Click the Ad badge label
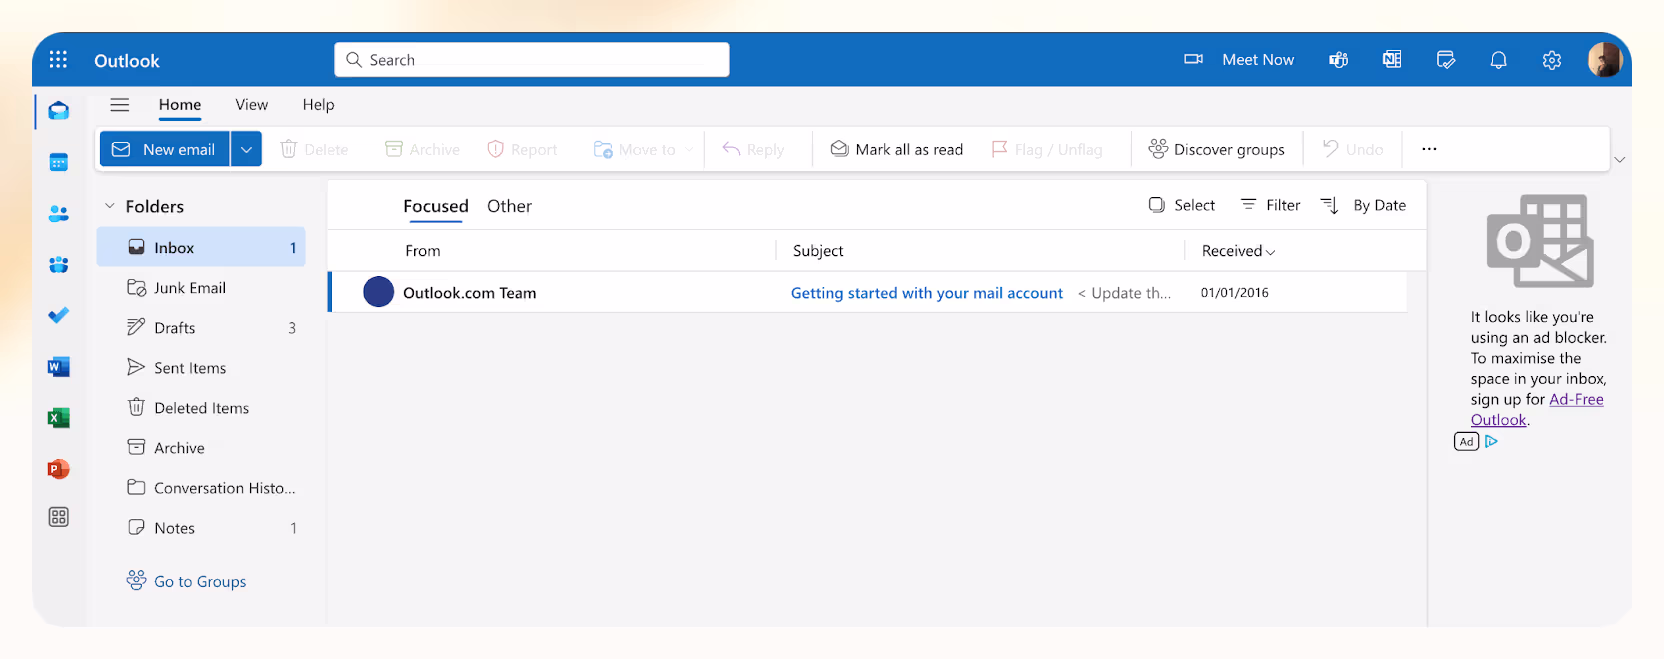 (1466, 441)
